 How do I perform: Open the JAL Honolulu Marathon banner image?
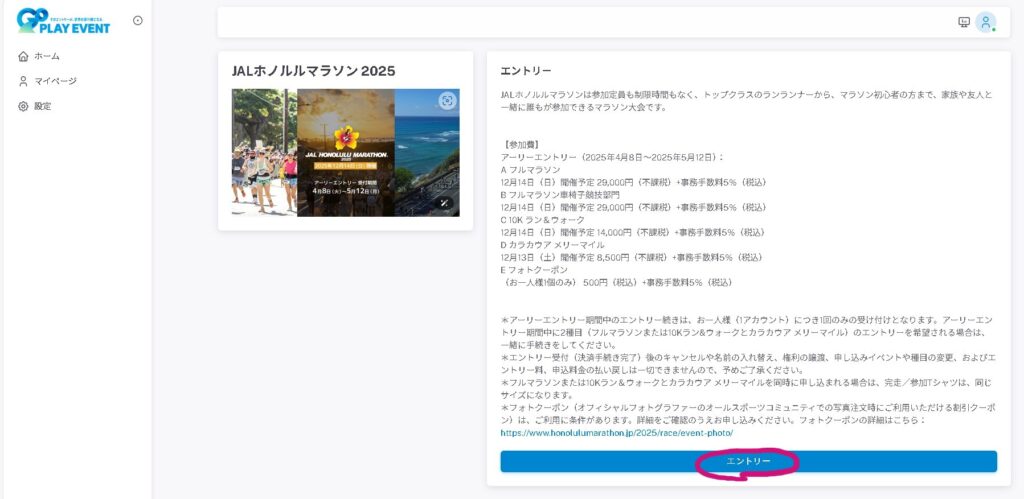[x=345, y=153]
